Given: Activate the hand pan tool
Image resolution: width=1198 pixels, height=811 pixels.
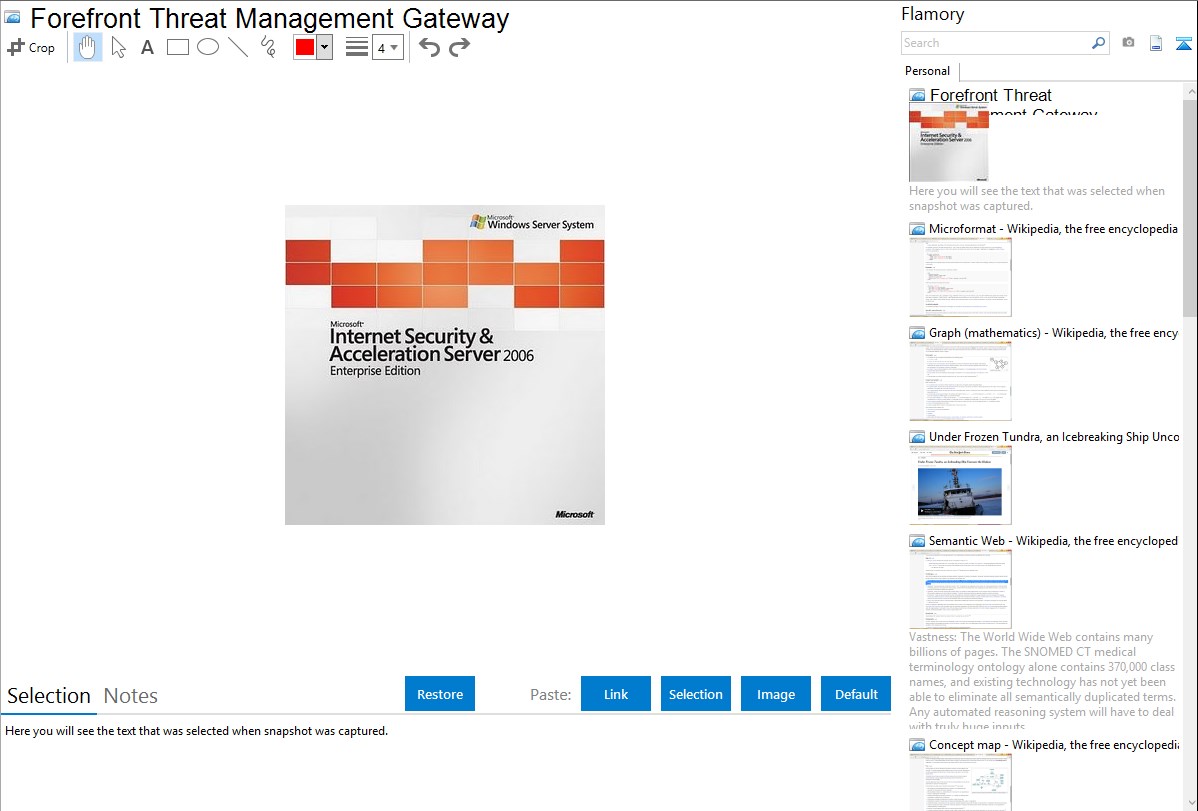Looking at the screenshot, I should [x=87, y=47].
